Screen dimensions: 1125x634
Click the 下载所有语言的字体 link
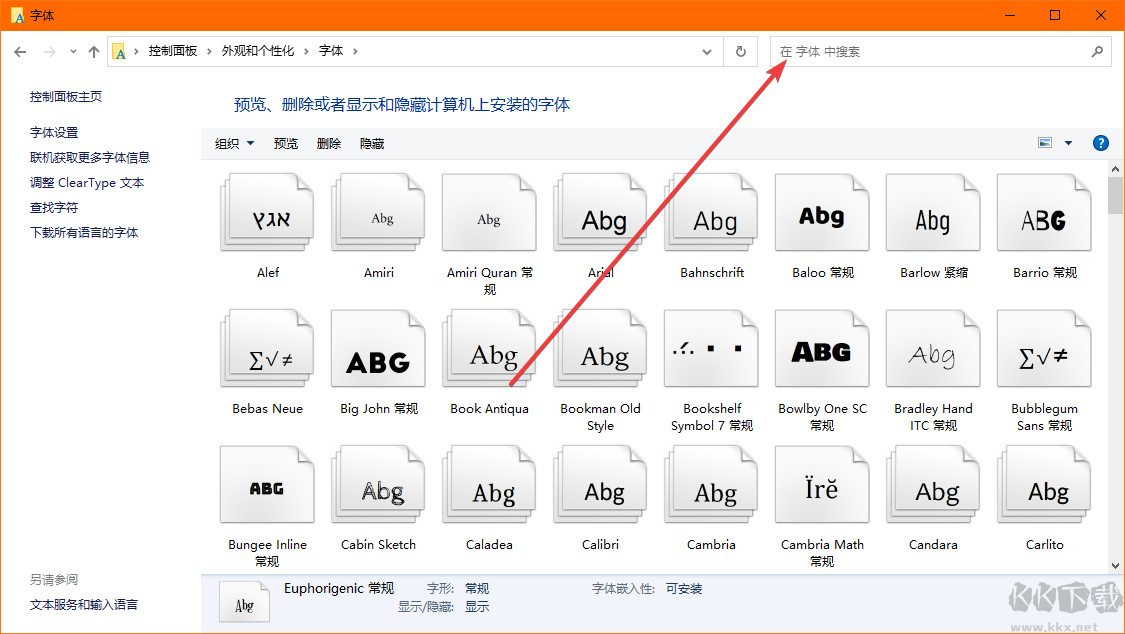click(85, 232)
